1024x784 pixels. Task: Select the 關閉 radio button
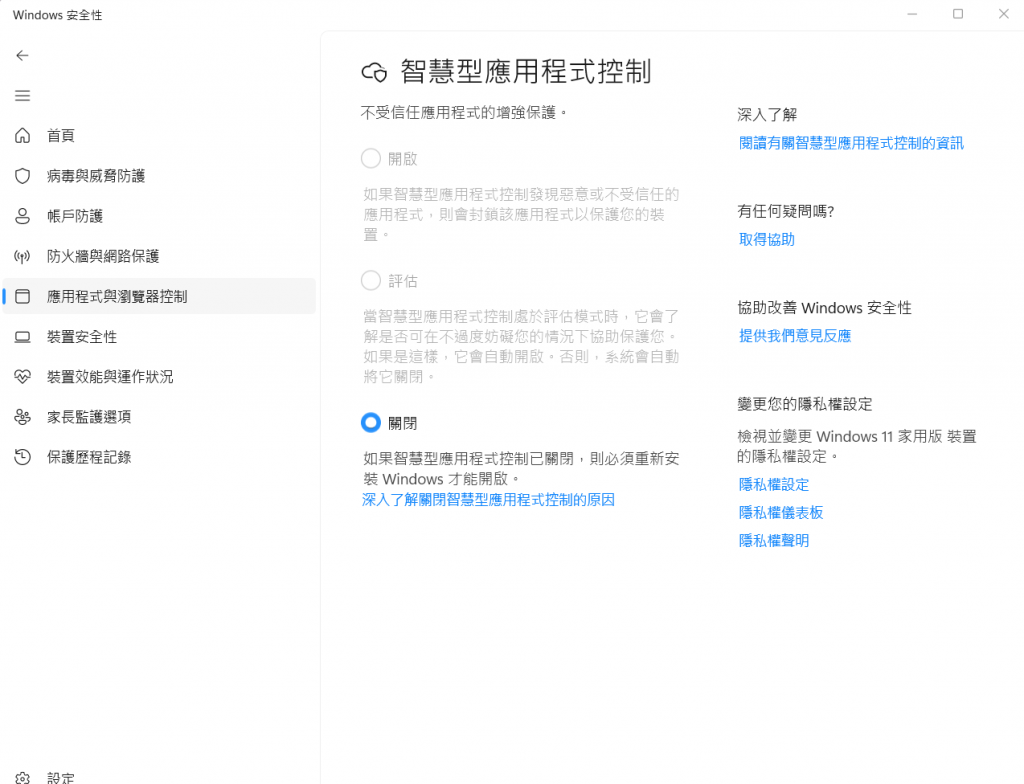[371, 423]
